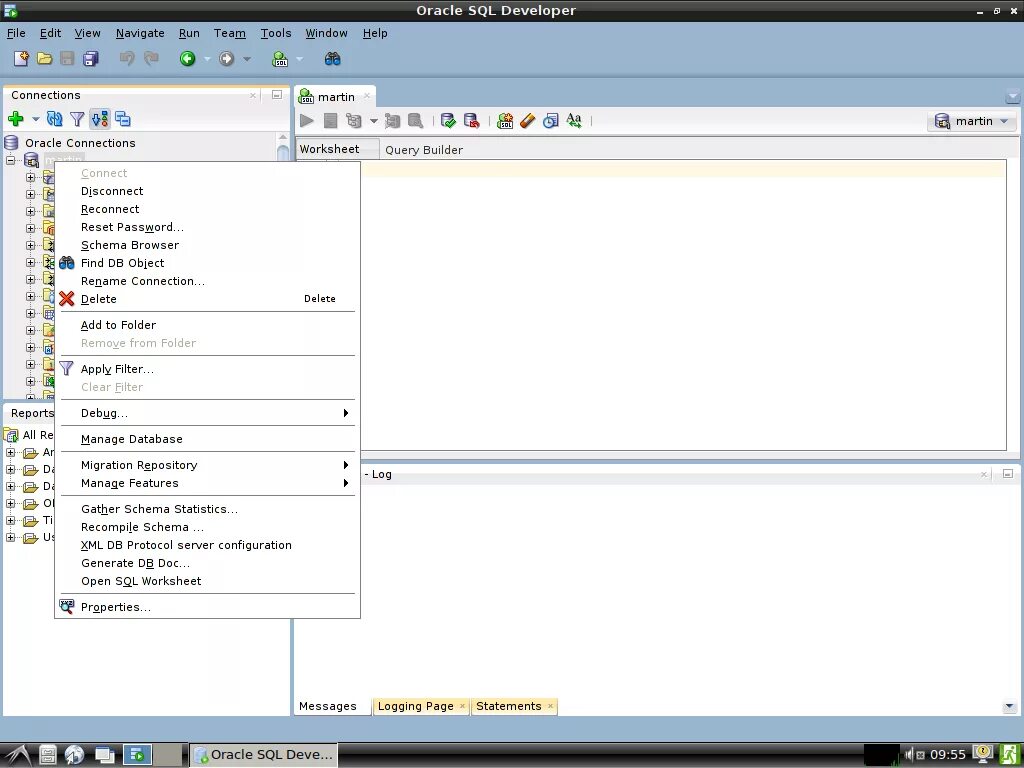The image size is (1024, 768).
Task: Open the Window menu
Action: pyautogui.click(x=327, y=33)
